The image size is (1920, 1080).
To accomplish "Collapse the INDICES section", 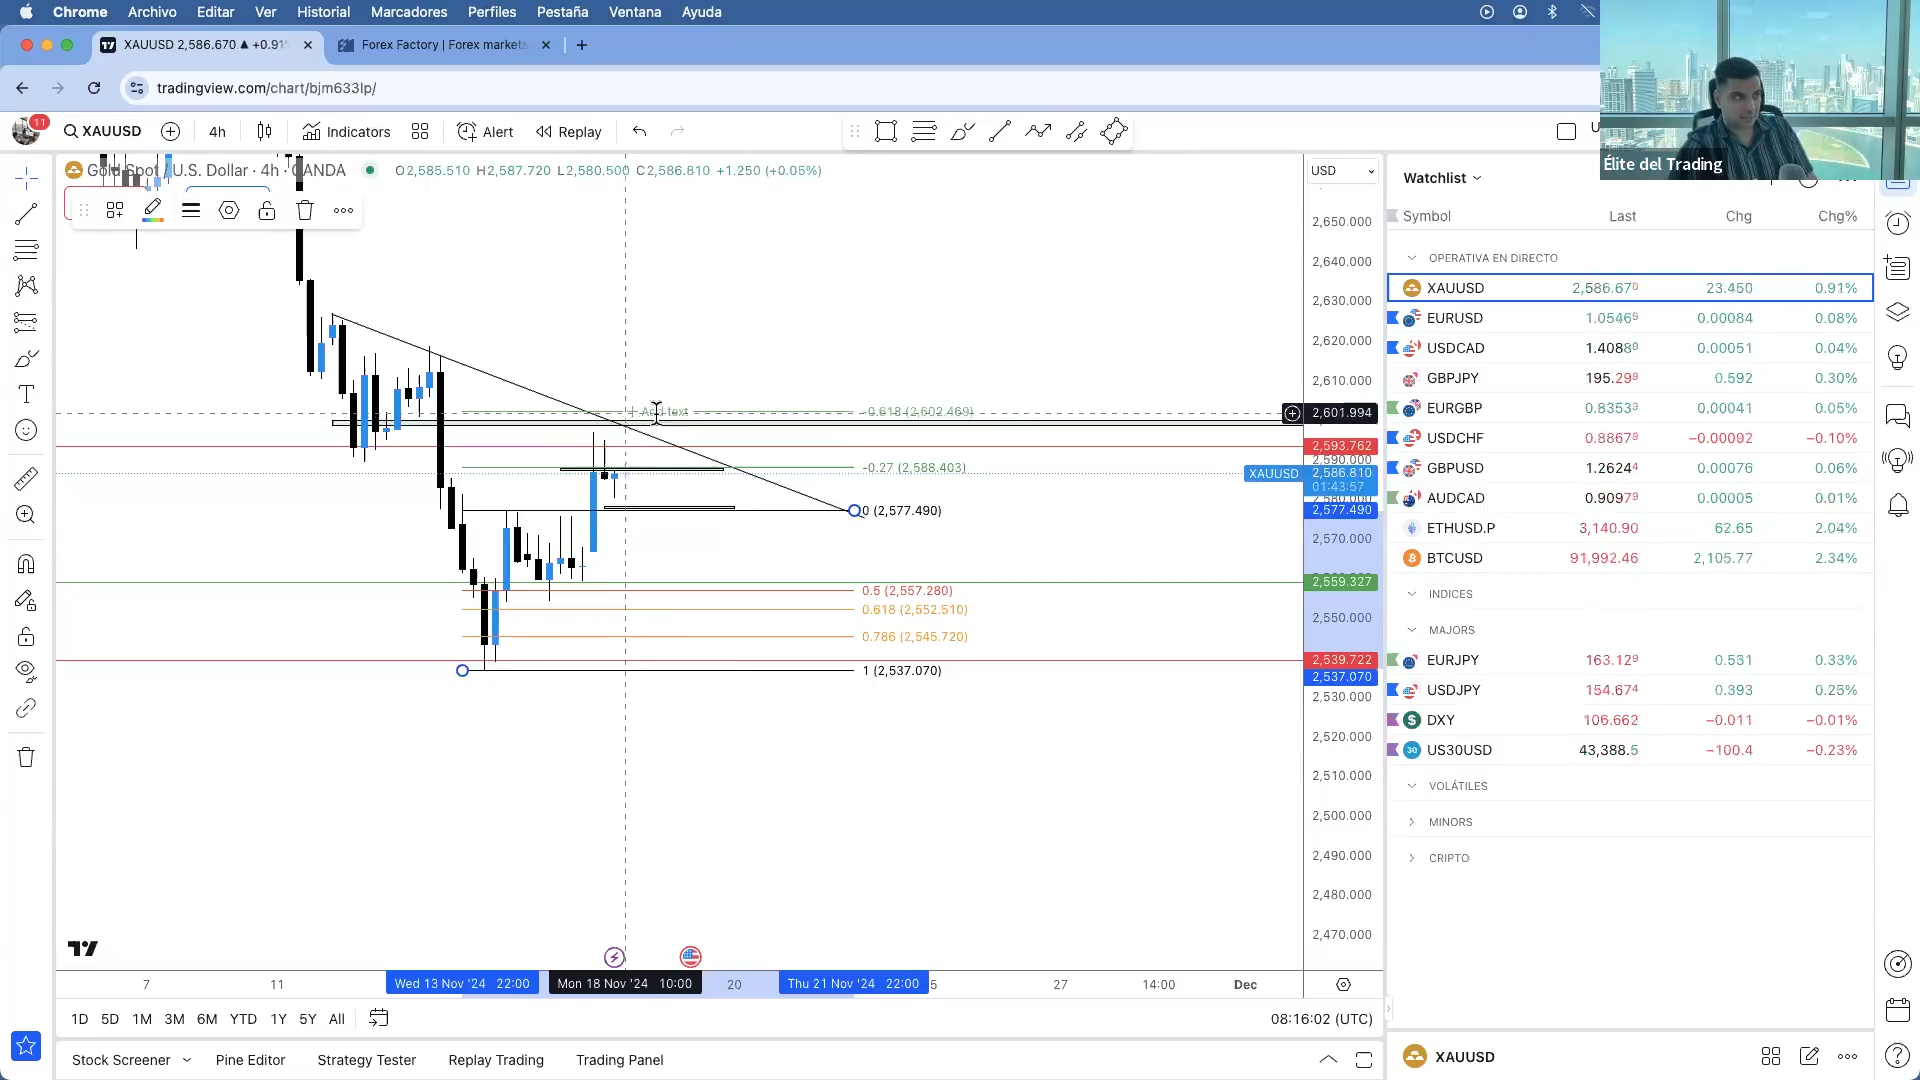I will (x=1412, y=594).
